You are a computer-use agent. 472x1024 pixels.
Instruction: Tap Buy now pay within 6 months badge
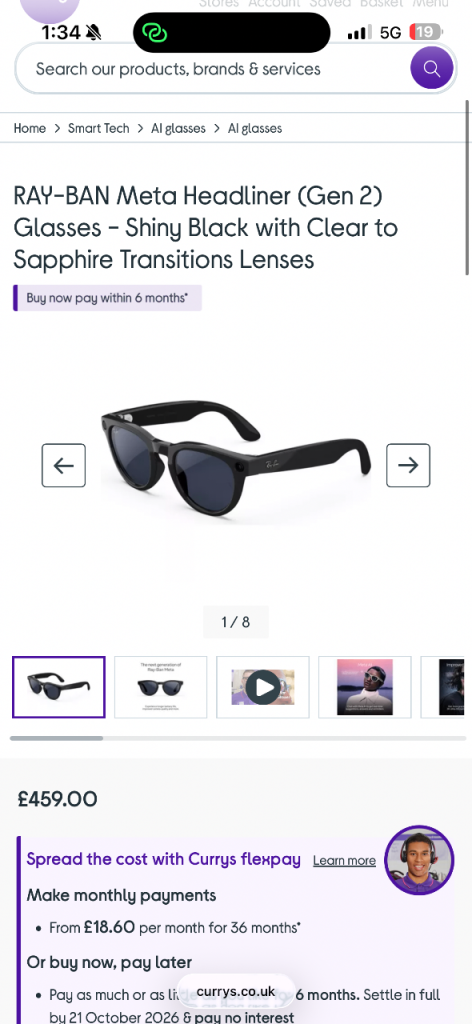pyautogui.click(x=107, y=298)
